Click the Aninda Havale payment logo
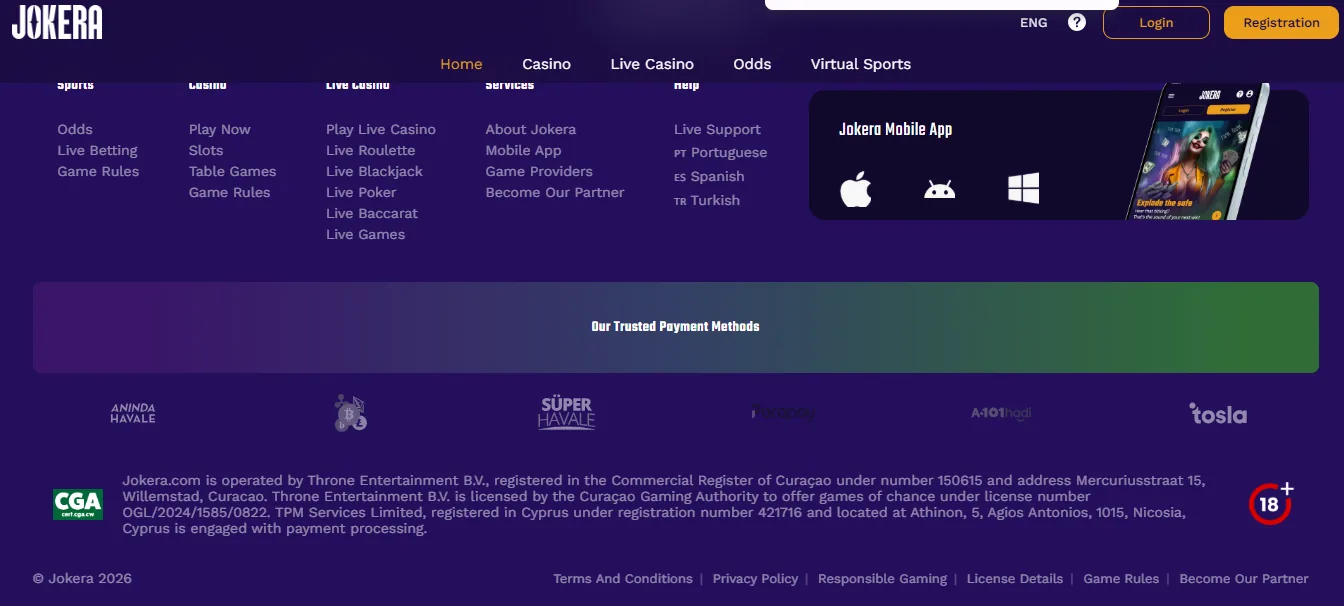 tap(133, 413)
